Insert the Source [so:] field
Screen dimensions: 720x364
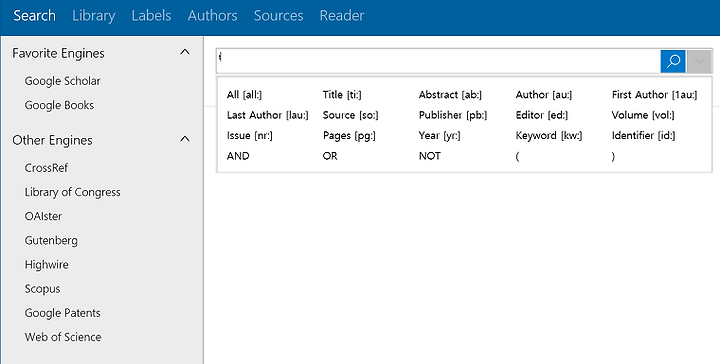pos(350,115)
